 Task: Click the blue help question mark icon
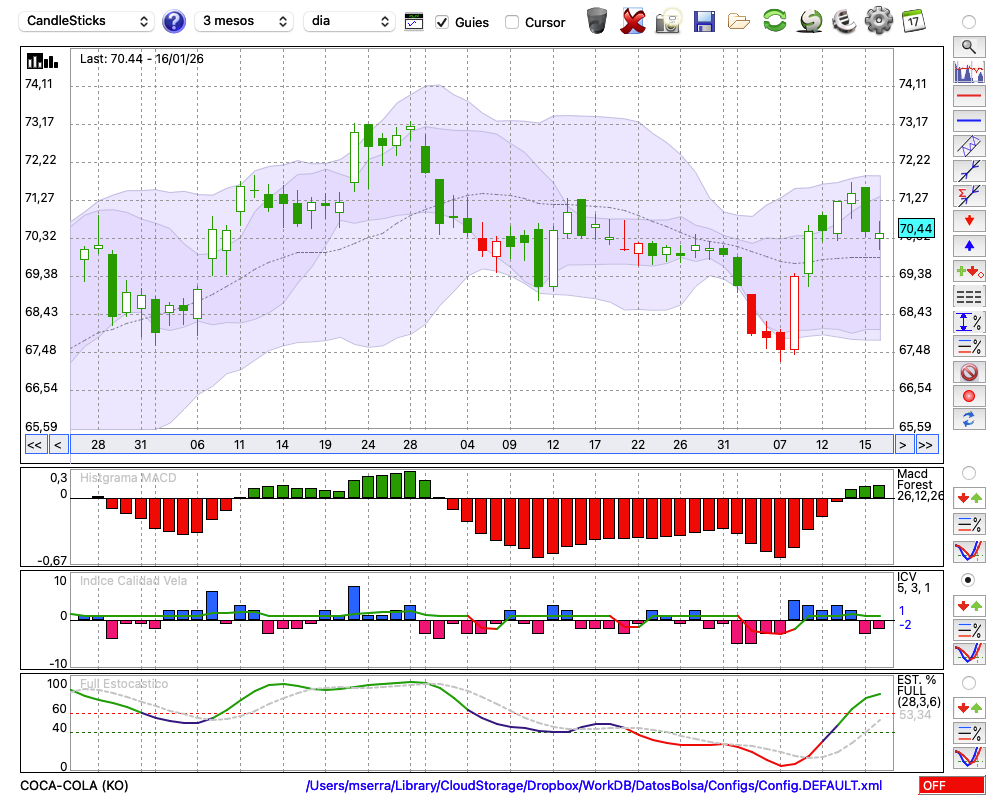pyautogui.click(x=174, y=21)
